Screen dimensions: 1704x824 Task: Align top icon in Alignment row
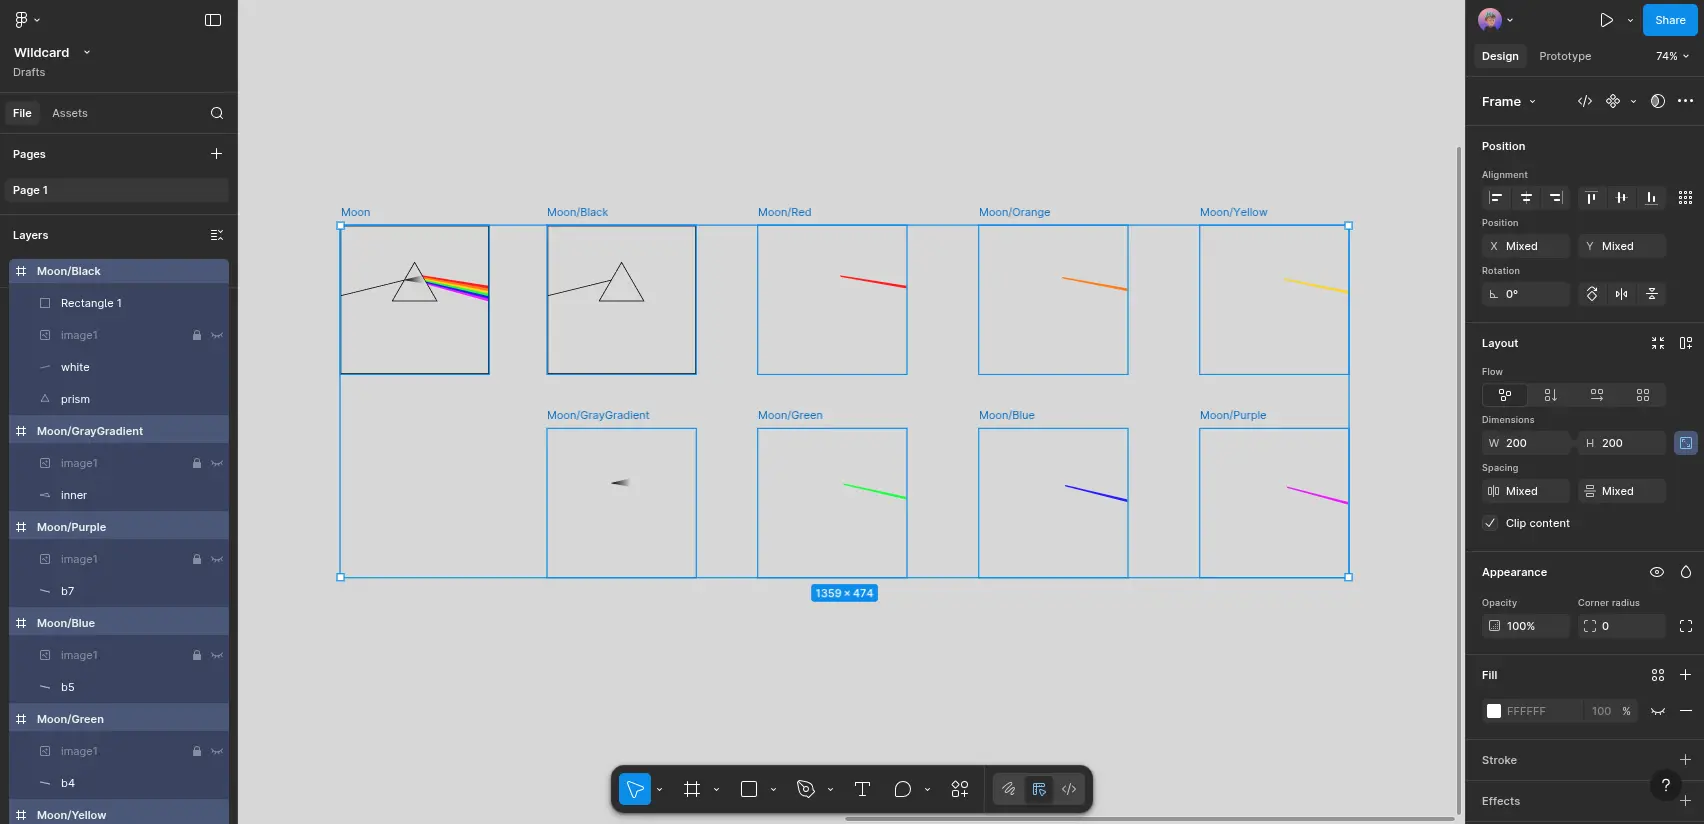(1591, 198)
